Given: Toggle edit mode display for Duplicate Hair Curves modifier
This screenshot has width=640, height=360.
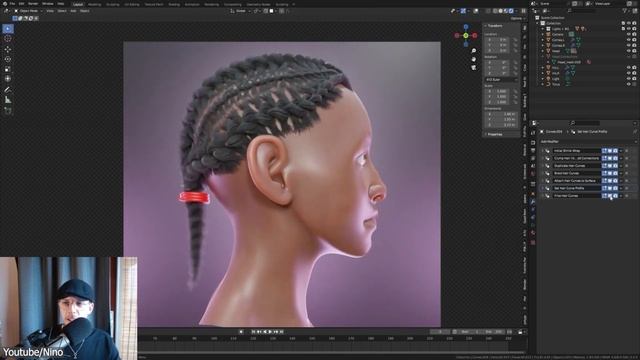Looking at the screenshot, I should tap(604, 166).
